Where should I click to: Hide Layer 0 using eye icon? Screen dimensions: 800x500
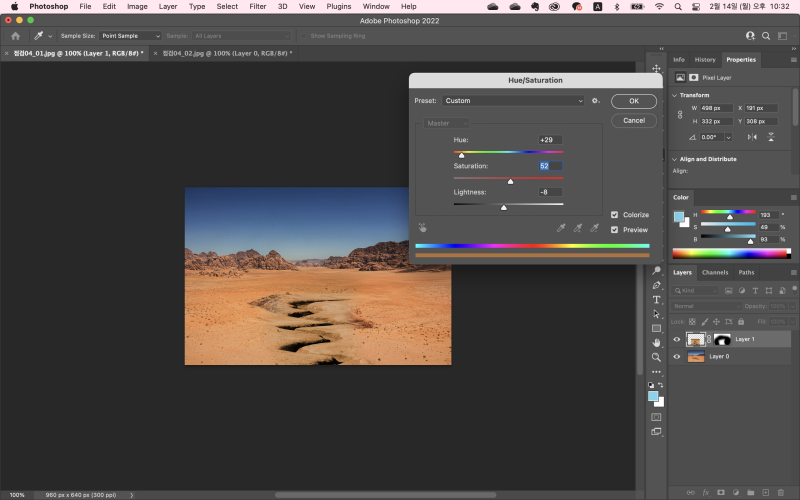[677, 356]
